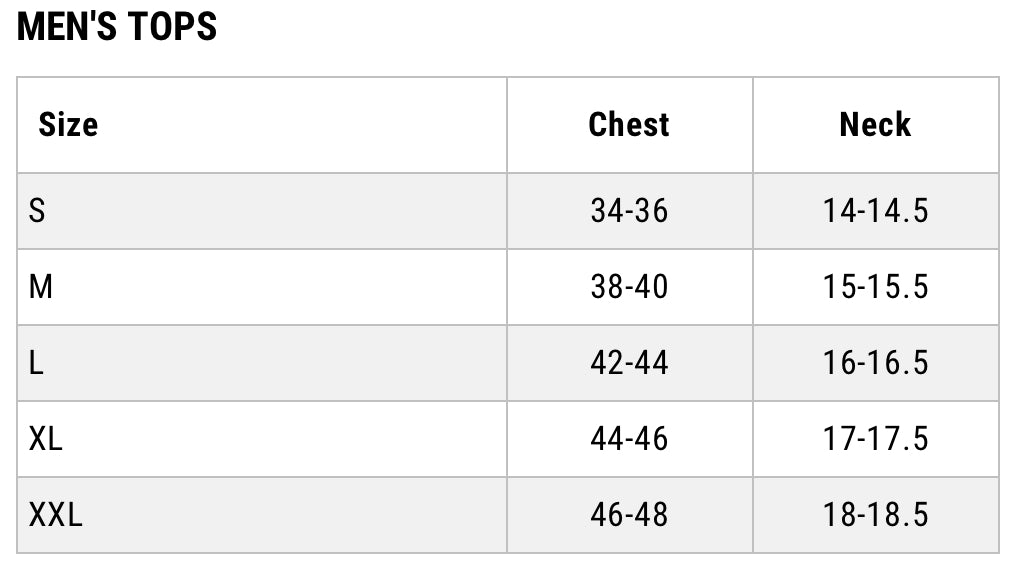The height and width of the screenshot is (571, 1023).
Task: Pick neck measurement 14-14.5
Action: coord(876,211)
